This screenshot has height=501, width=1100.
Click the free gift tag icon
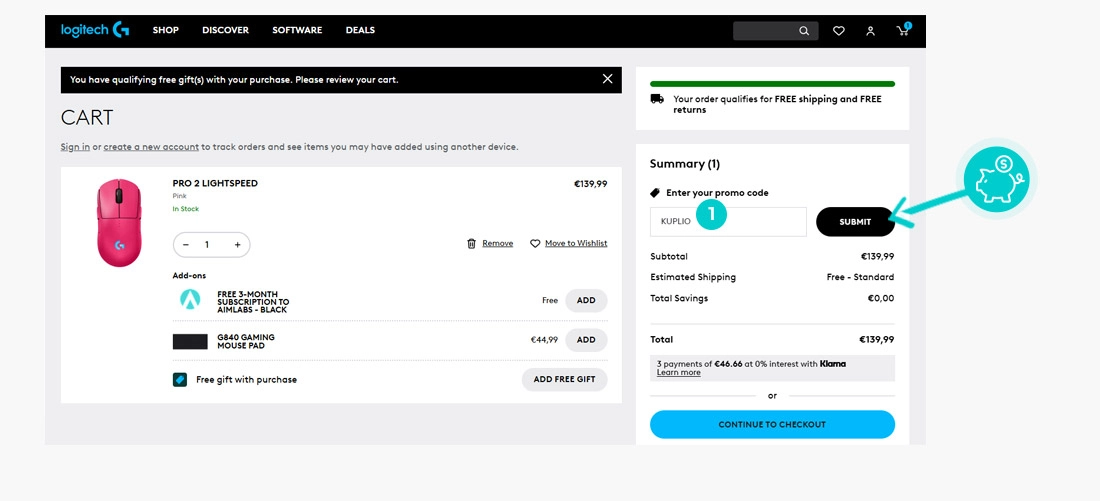tap(180, 380)
